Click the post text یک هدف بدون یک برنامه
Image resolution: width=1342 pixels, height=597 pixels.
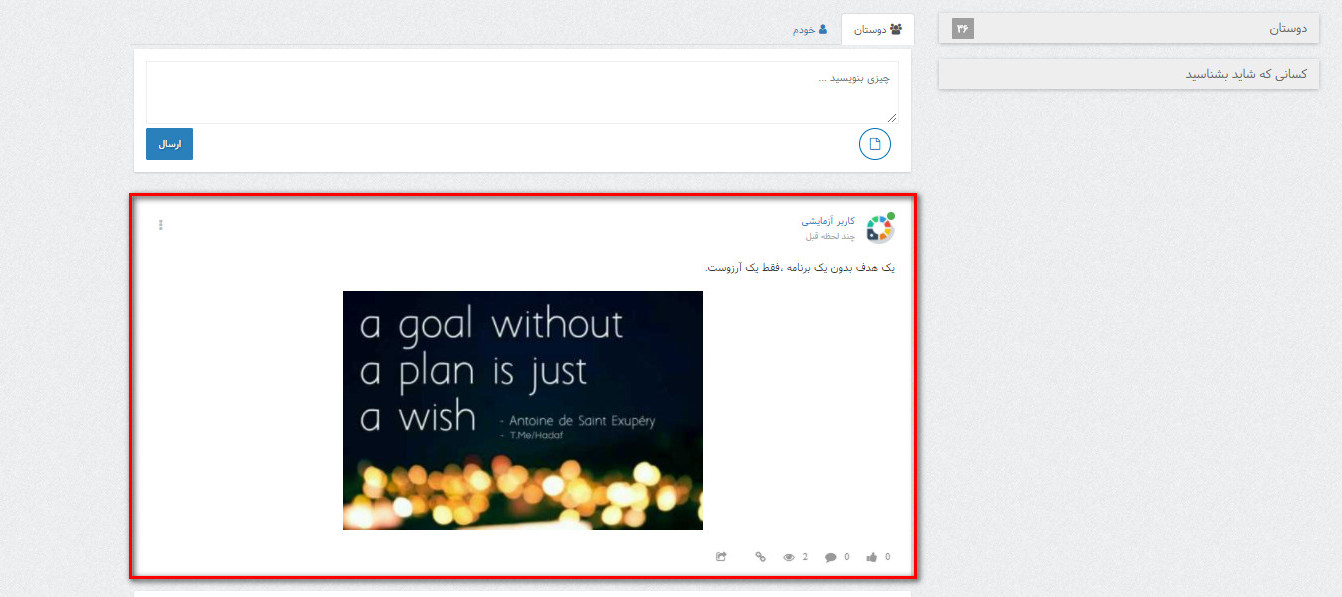(800, 268)
